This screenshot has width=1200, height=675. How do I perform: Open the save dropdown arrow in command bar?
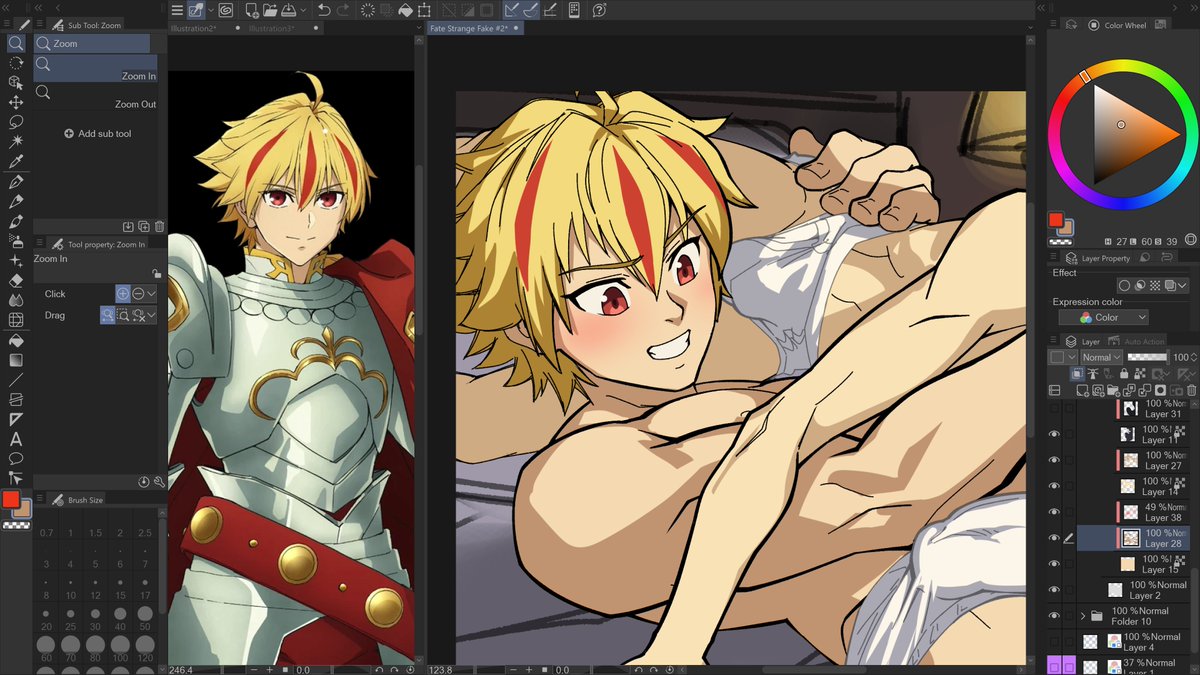[x=304, y=10]
